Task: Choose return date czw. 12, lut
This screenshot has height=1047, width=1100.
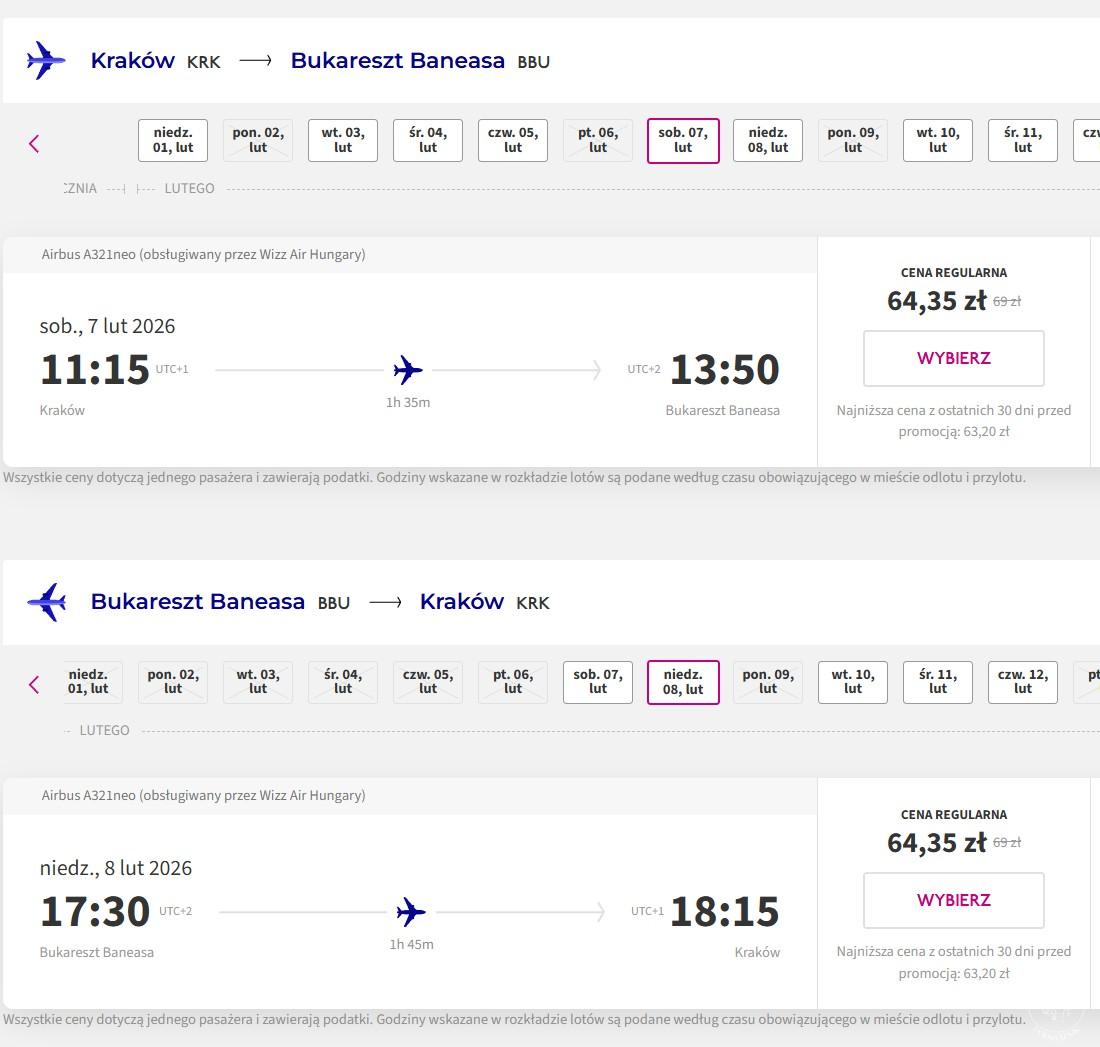Action: click(1023, 682)
